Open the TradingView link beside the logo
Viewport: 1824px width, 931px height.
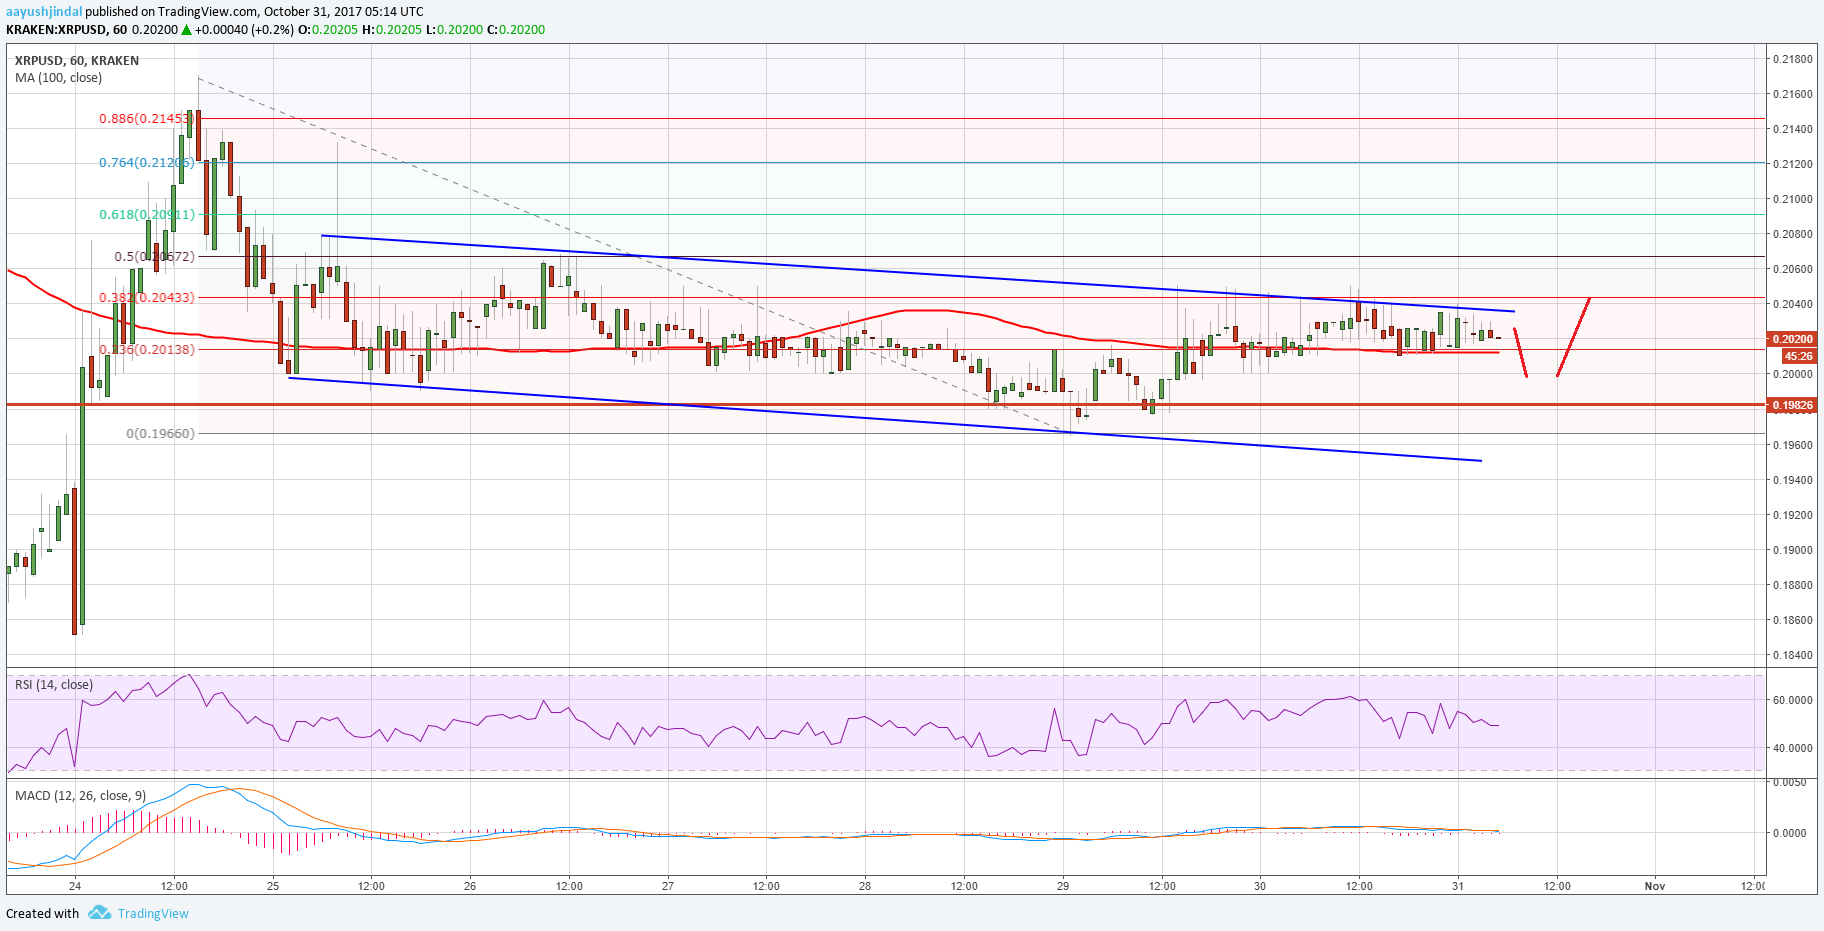(153, 913)
